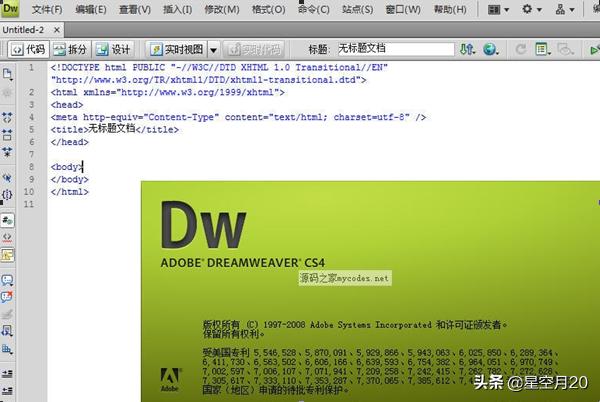Toggle line numbers icon

7,220
